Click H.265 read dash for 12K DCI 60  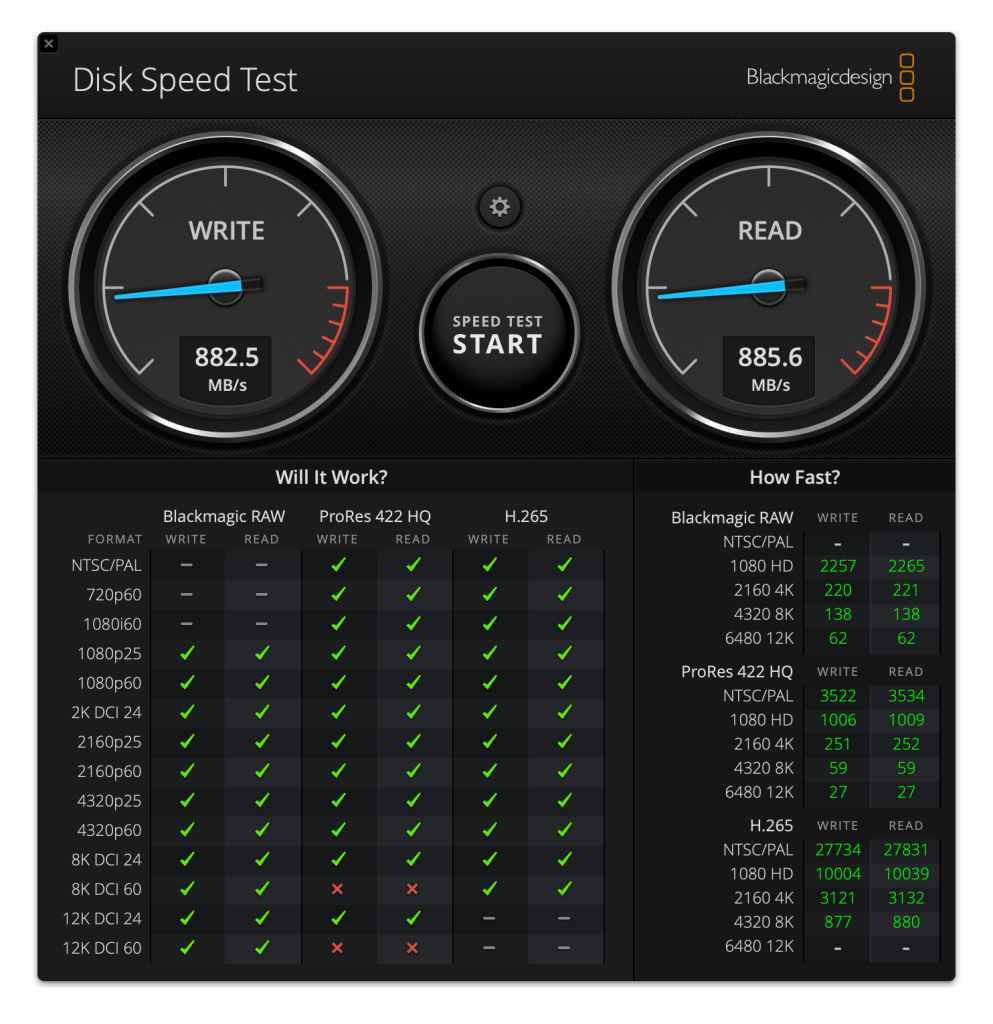click(x=564, y=948)
